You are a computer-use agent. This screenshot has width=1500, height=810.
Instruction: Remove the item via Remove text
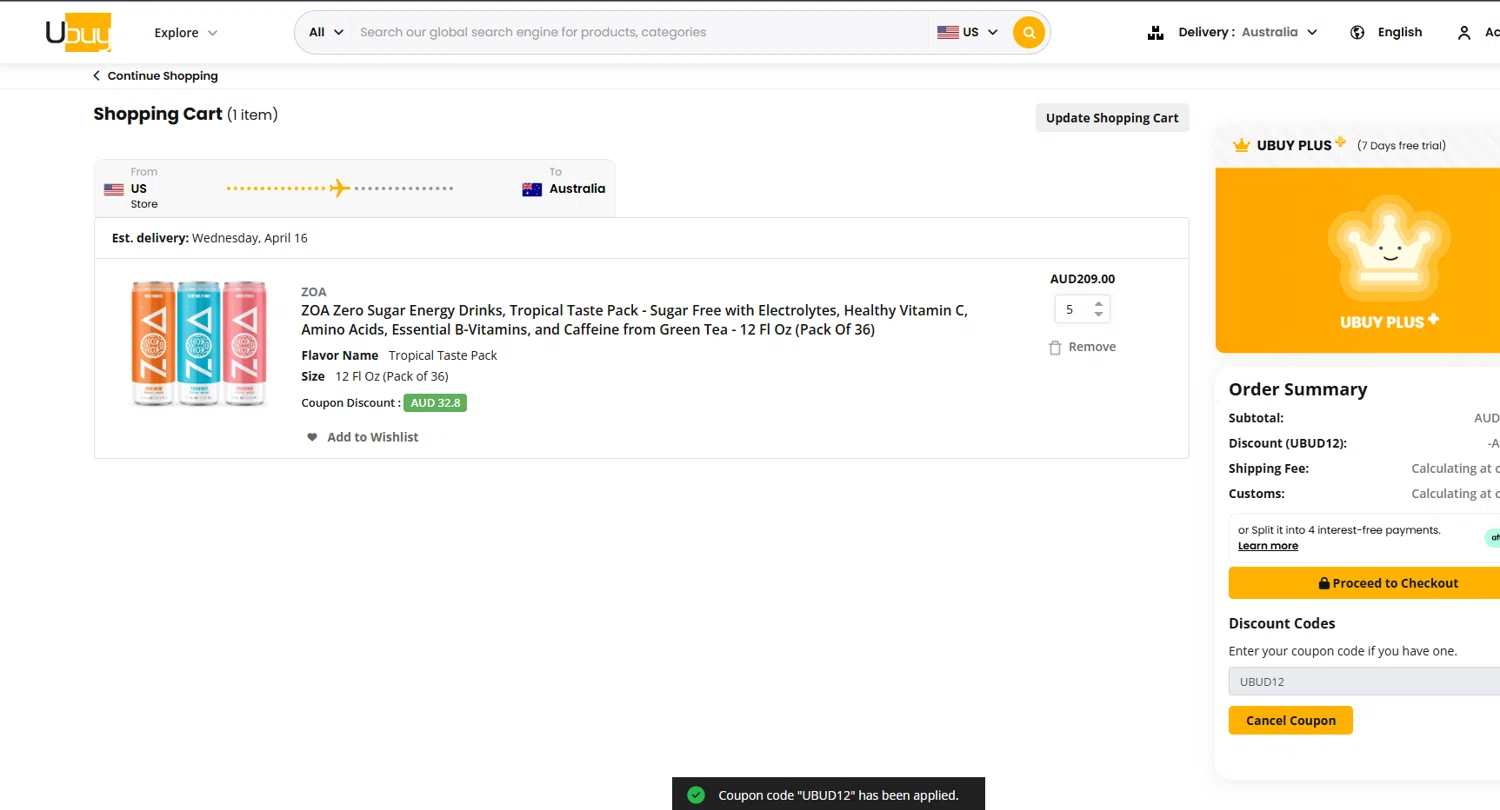tap(1092, 347)
